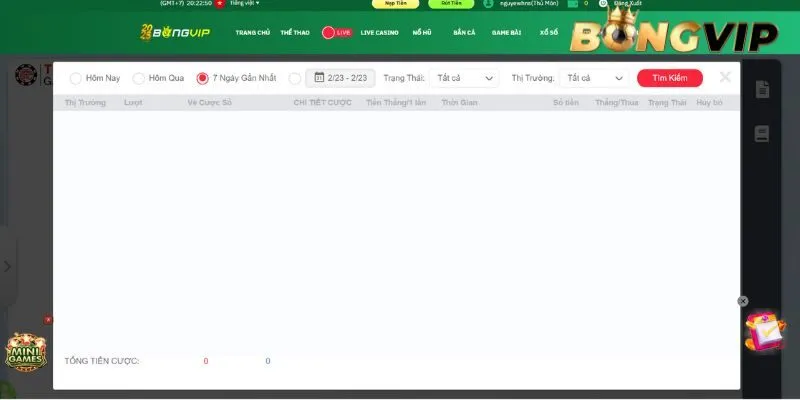Click the calendar icon in date field
Image resolution: width=800 pixels, height=400 pixels.
[x=319, y=78]
